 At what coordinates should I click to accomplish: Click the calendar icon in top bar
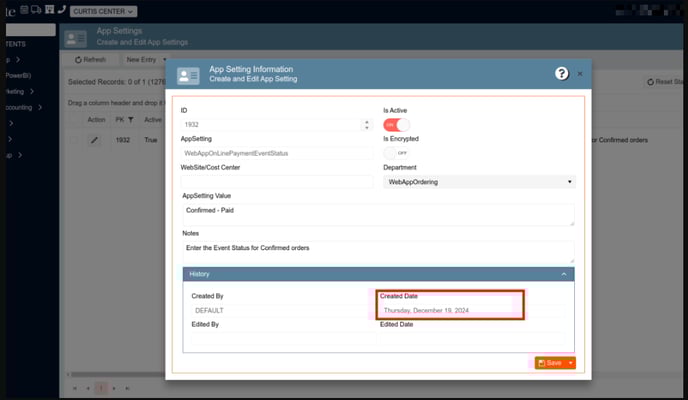tap(24, 9)
